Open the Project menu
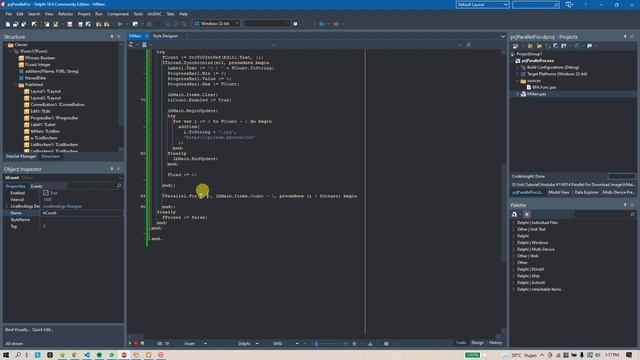The image size is (640, 360). pyautogui.click(x=84, y=14)
